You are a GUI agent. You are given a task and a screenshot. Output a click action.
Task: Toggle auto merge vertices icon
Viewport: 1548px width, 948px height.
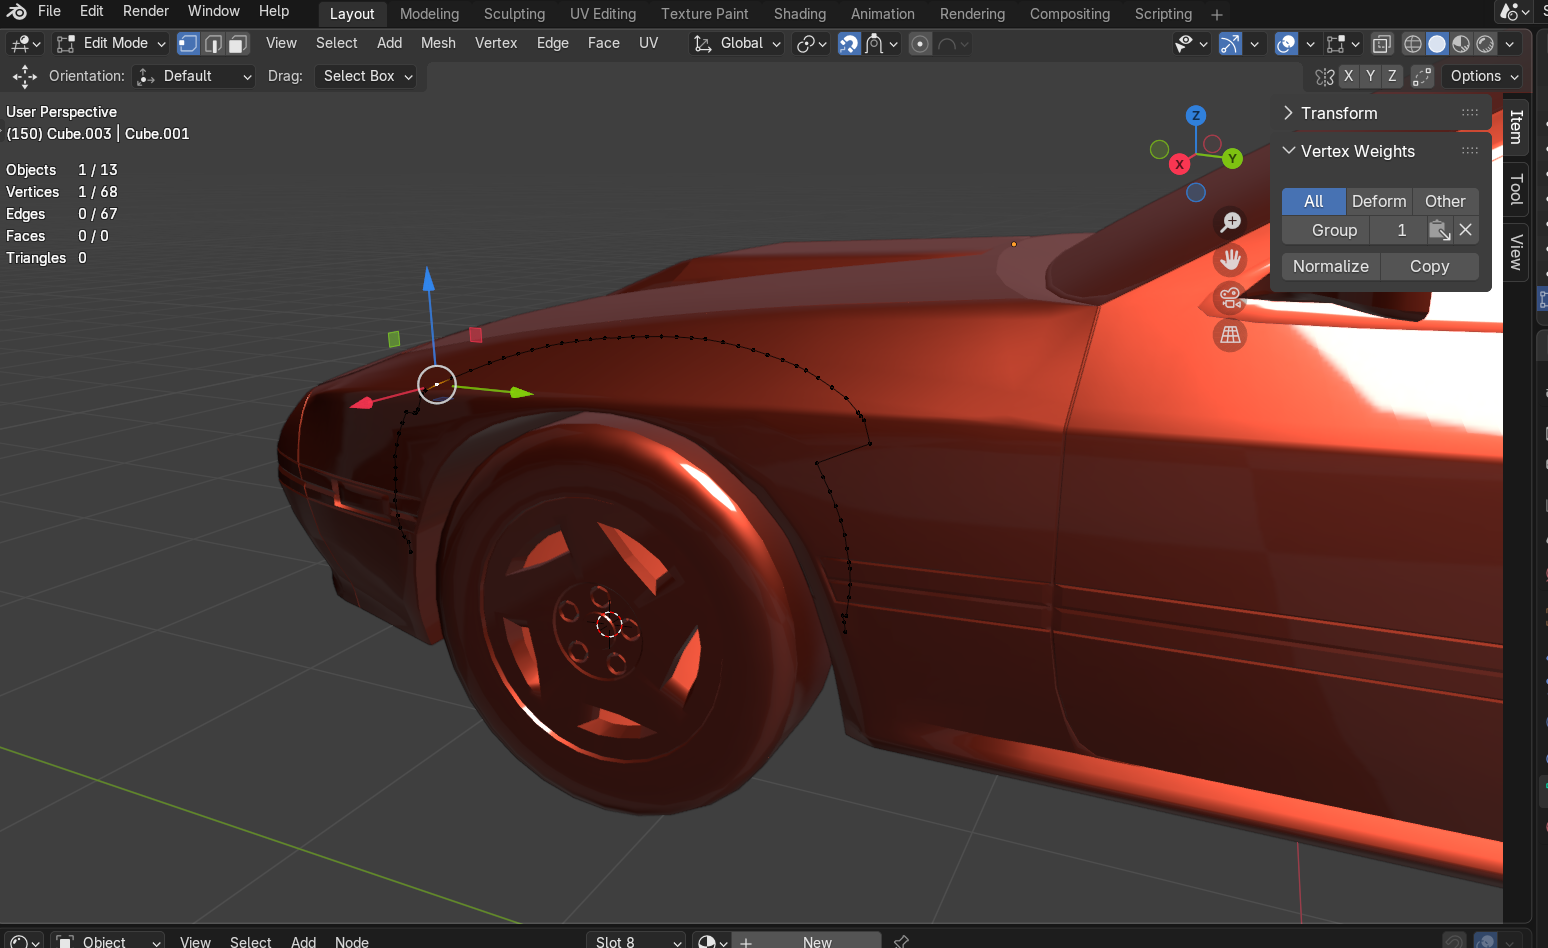click(x=1422, y=76)
